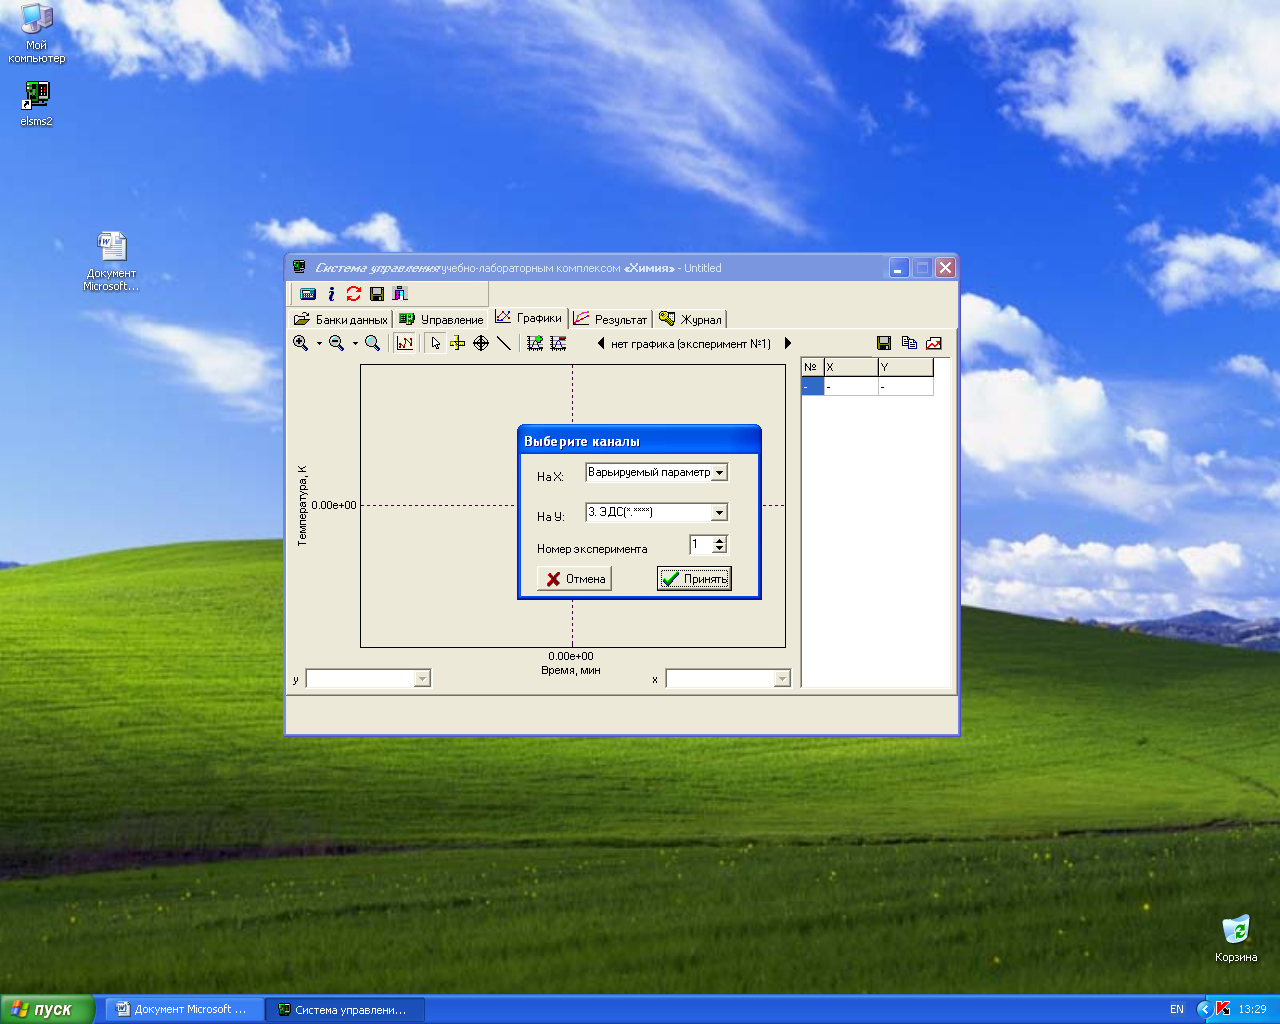Select the zoom in magnifier tool
The image size is (1280, 1024).
pyautogui.click(x=300, y=343)
